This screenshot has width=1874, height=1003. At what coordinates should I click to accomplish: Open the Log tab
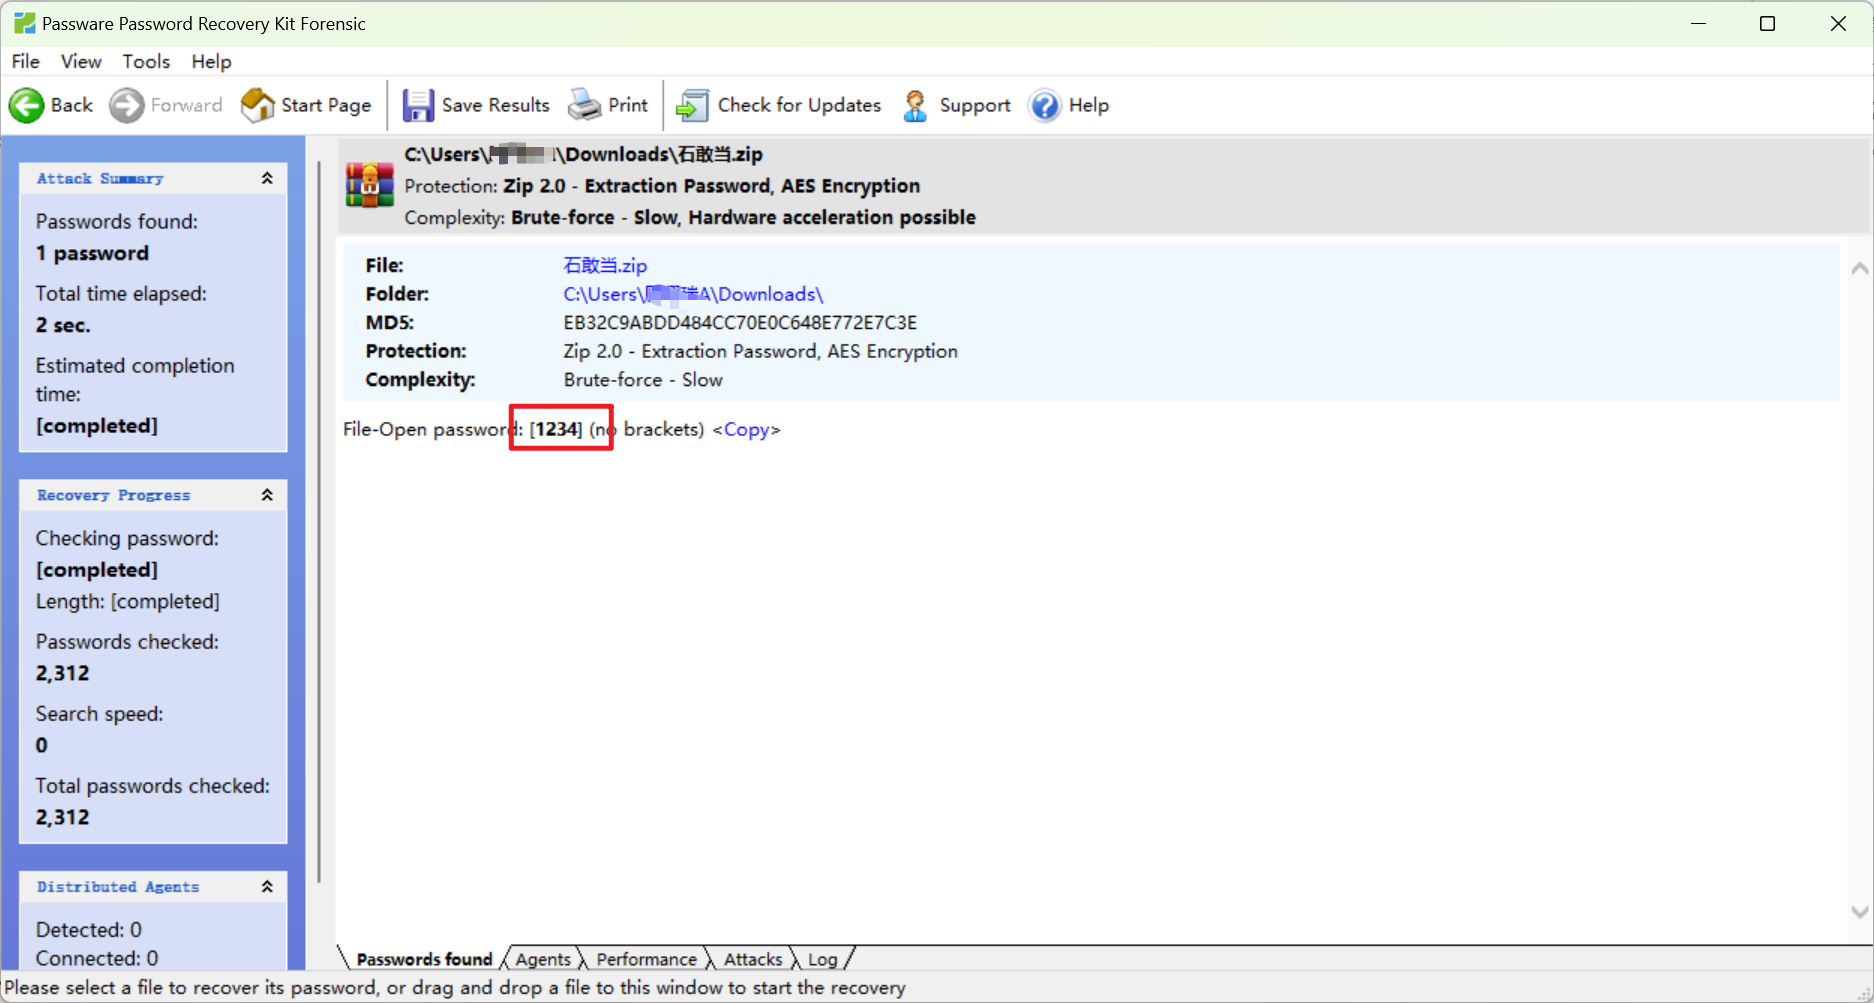point(822,959)
